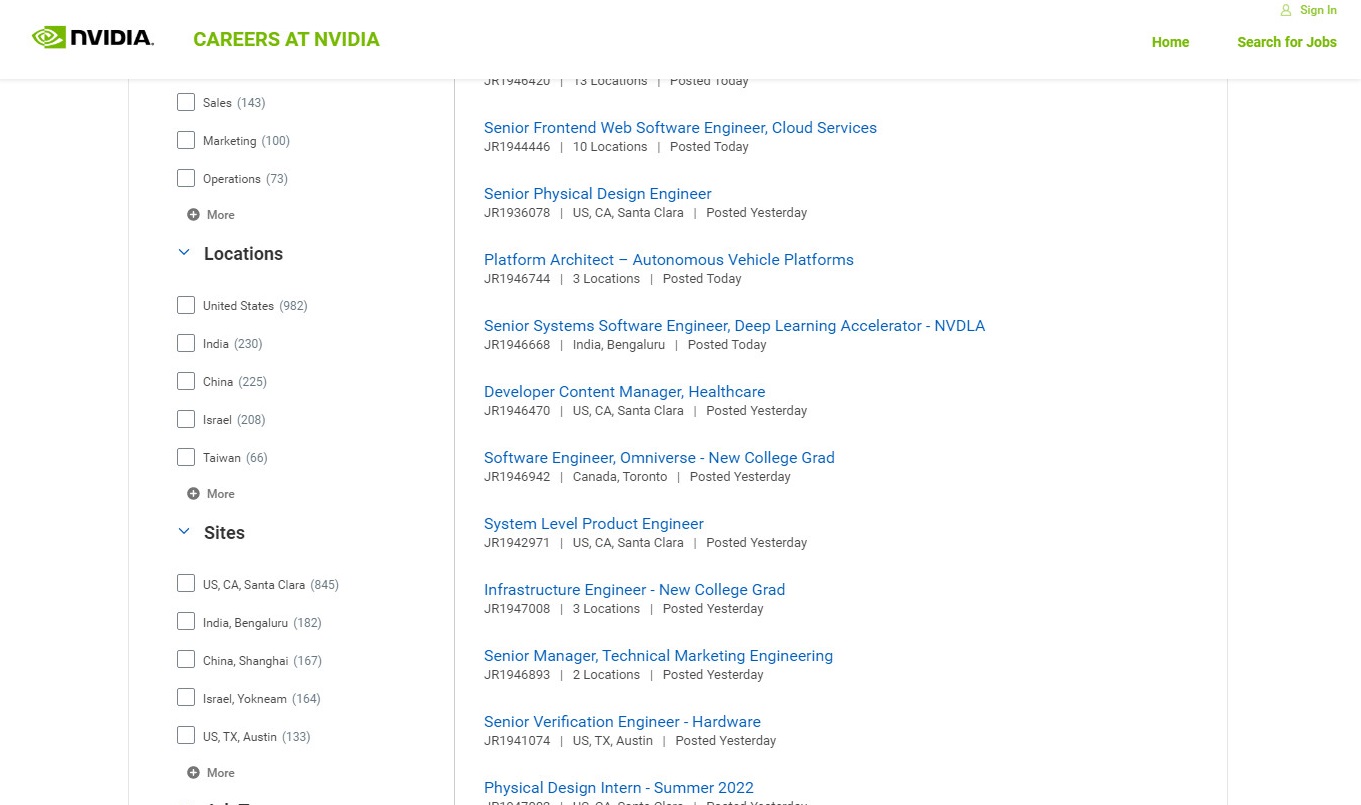Screen dimensions: 1361x805
Task: Check the United States location checkbox
Action: pos(186,305)
